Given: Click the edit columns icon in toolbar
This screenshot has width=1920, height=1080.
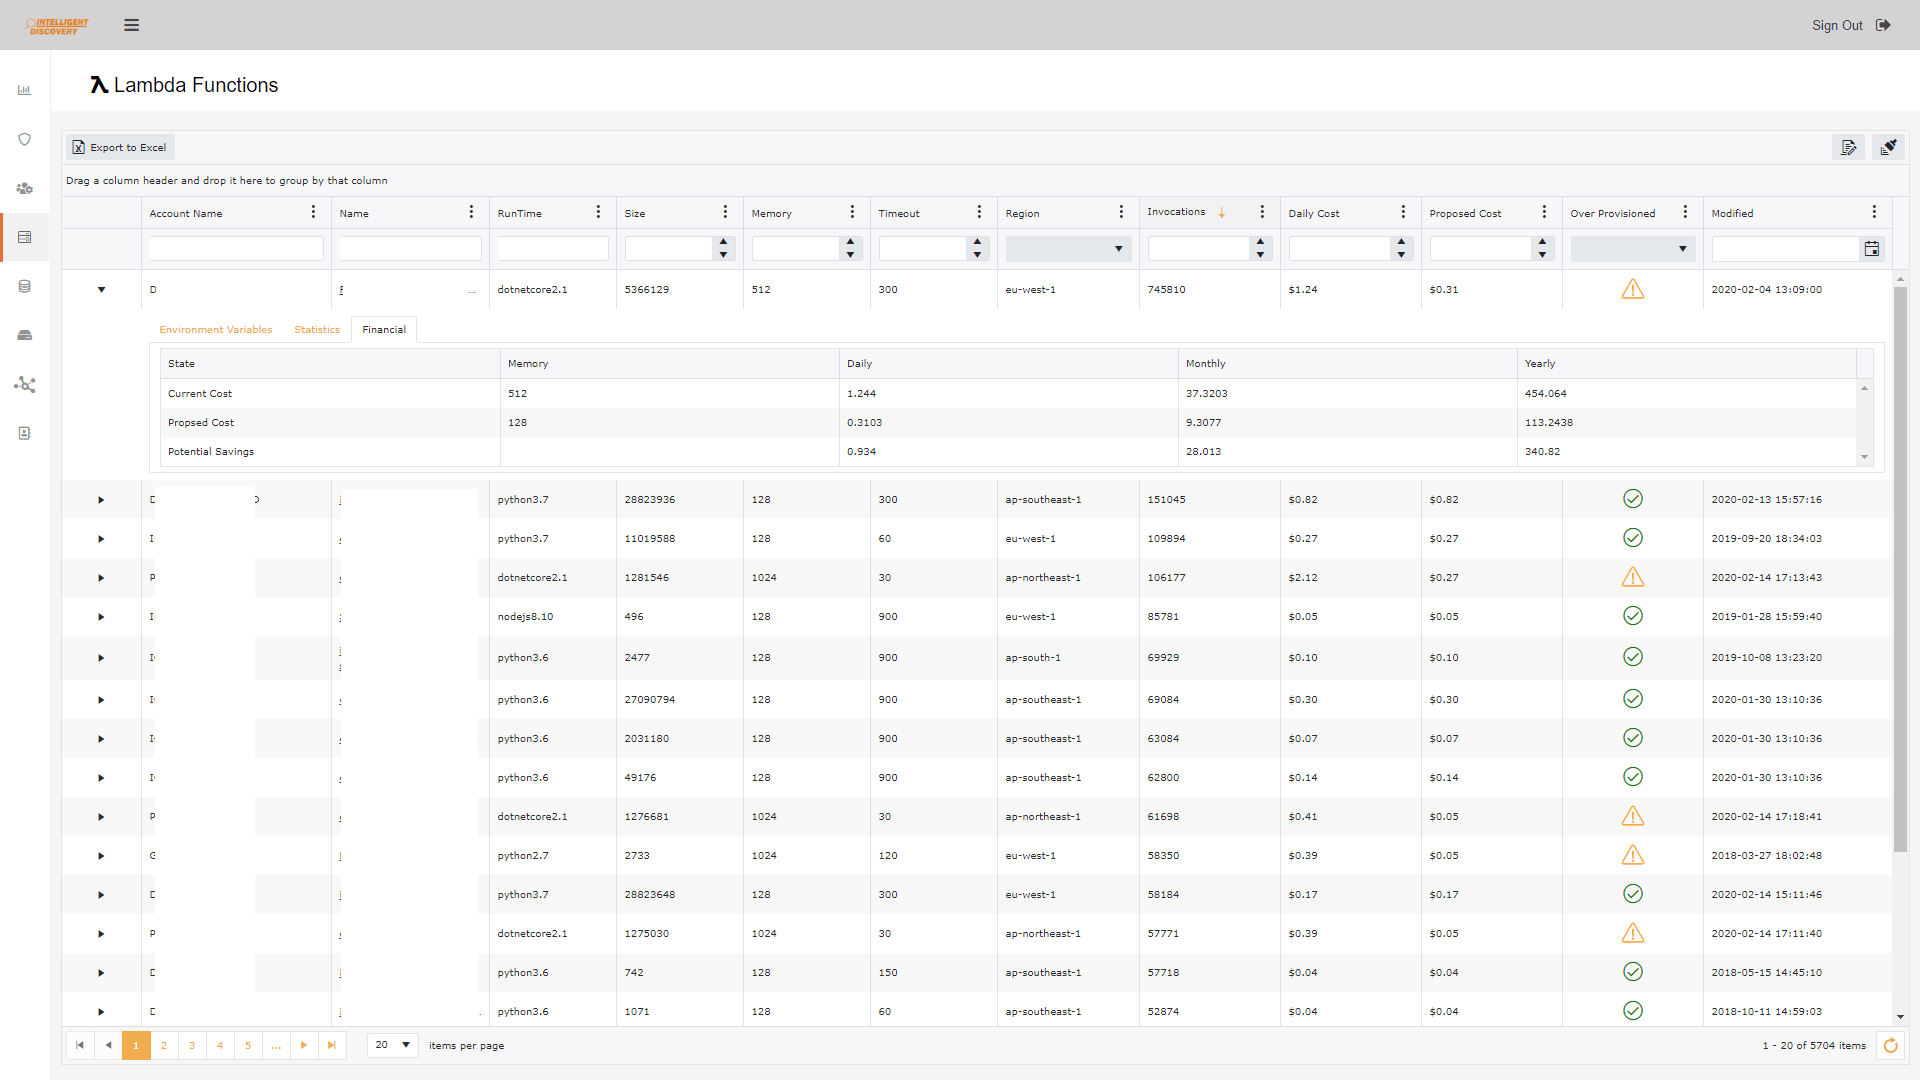Looking at the screenshot, I should pyautogui.click(x=1848, y=147).
